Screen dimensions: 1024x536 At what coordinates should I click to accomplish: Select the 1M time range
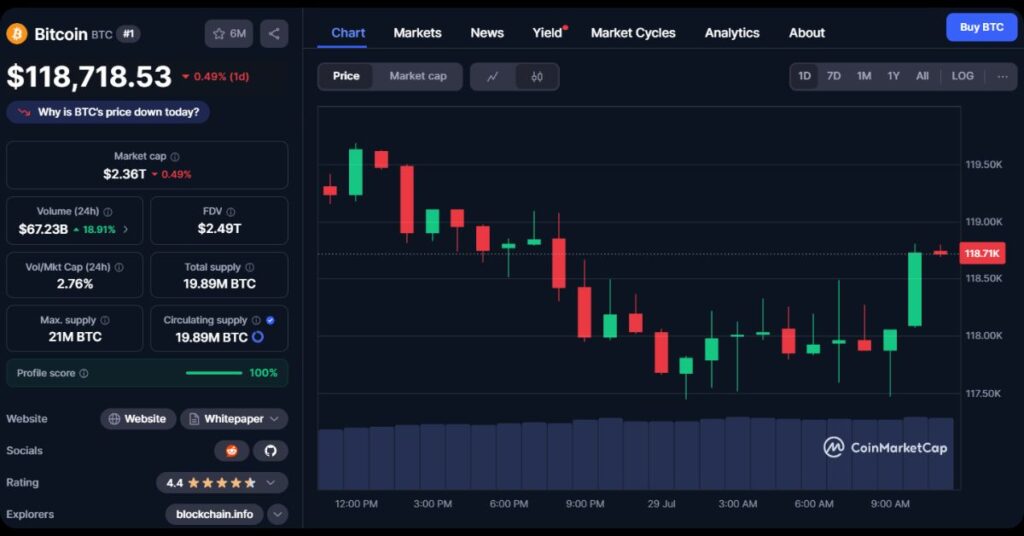coord(864,76)
